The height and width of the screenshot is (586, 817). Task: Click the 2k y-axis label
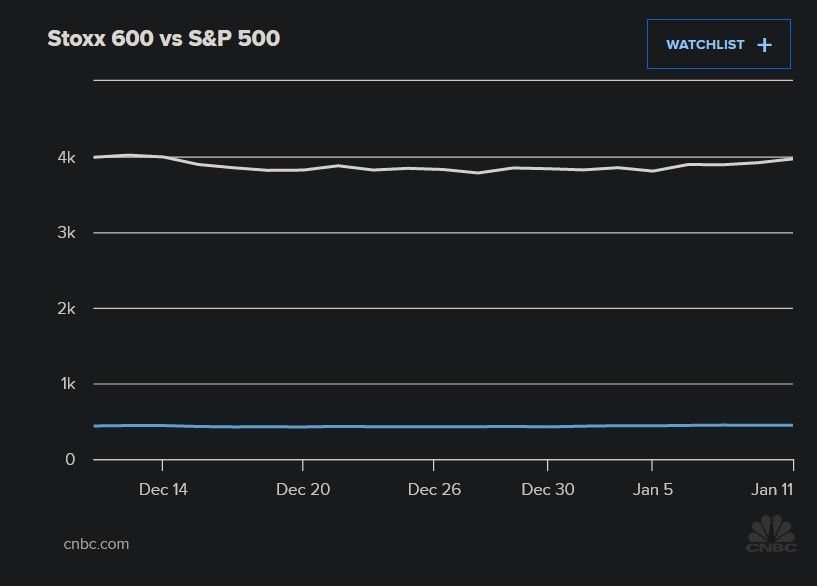tap(67, 308)
